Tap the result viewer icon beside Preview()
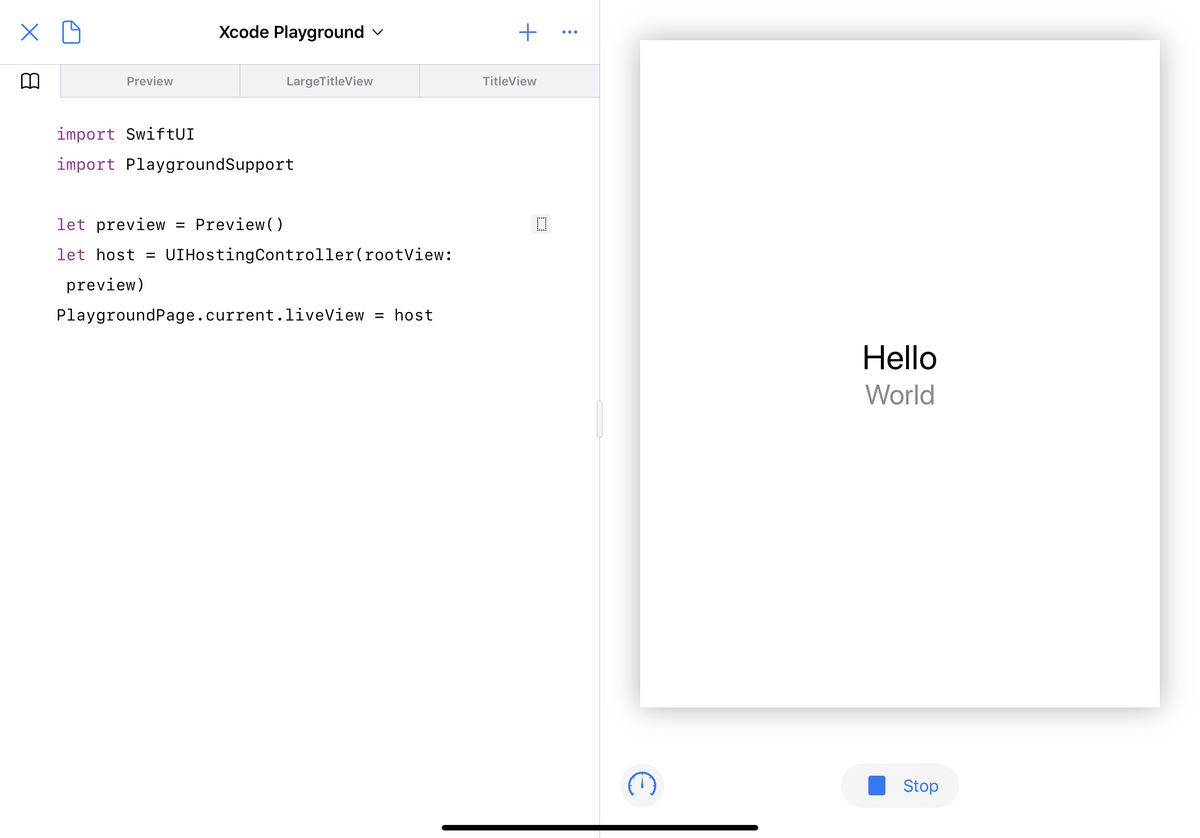 542,224
